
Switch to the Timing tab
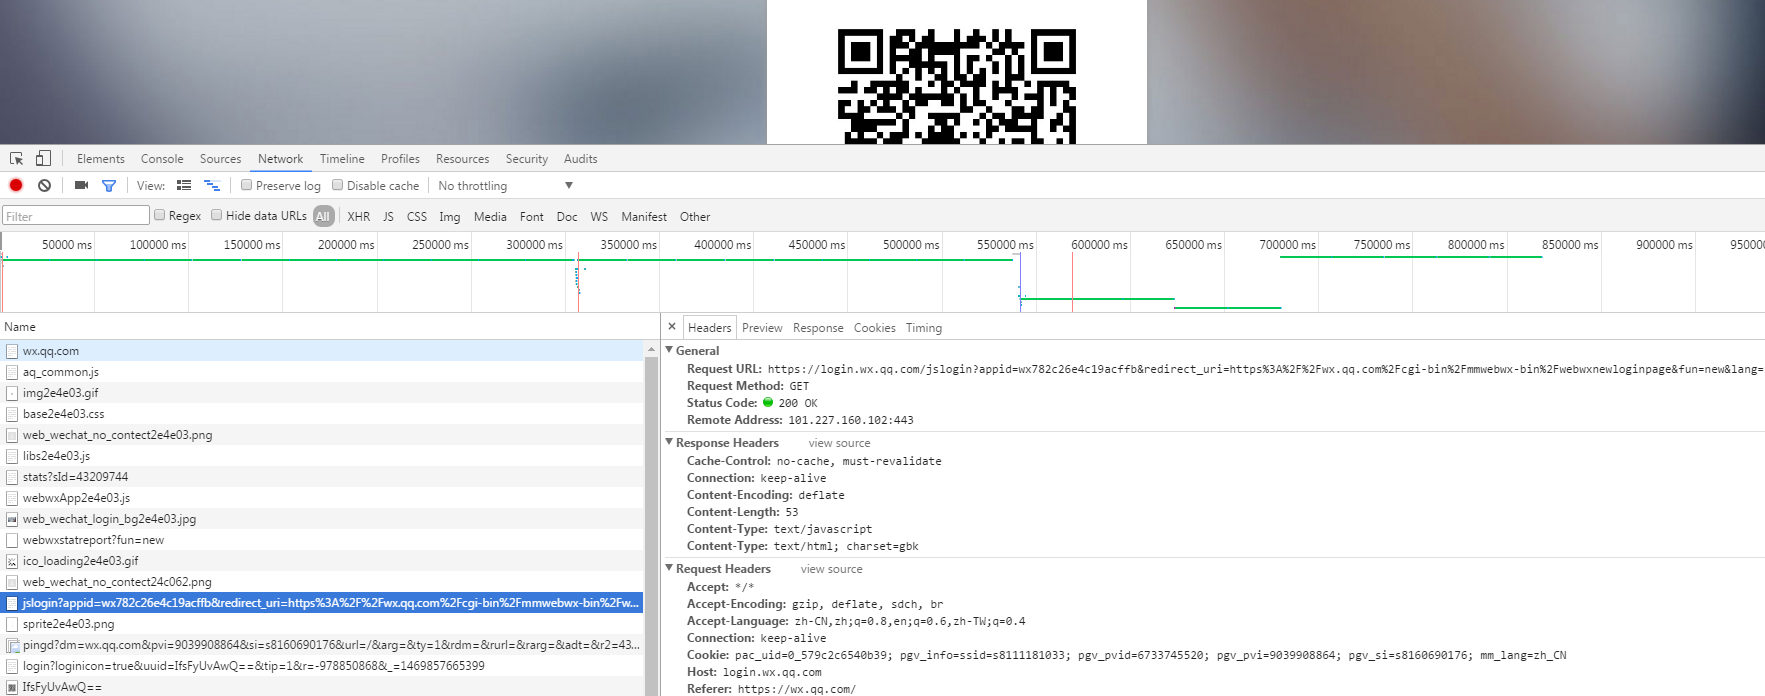coord(924,328)
